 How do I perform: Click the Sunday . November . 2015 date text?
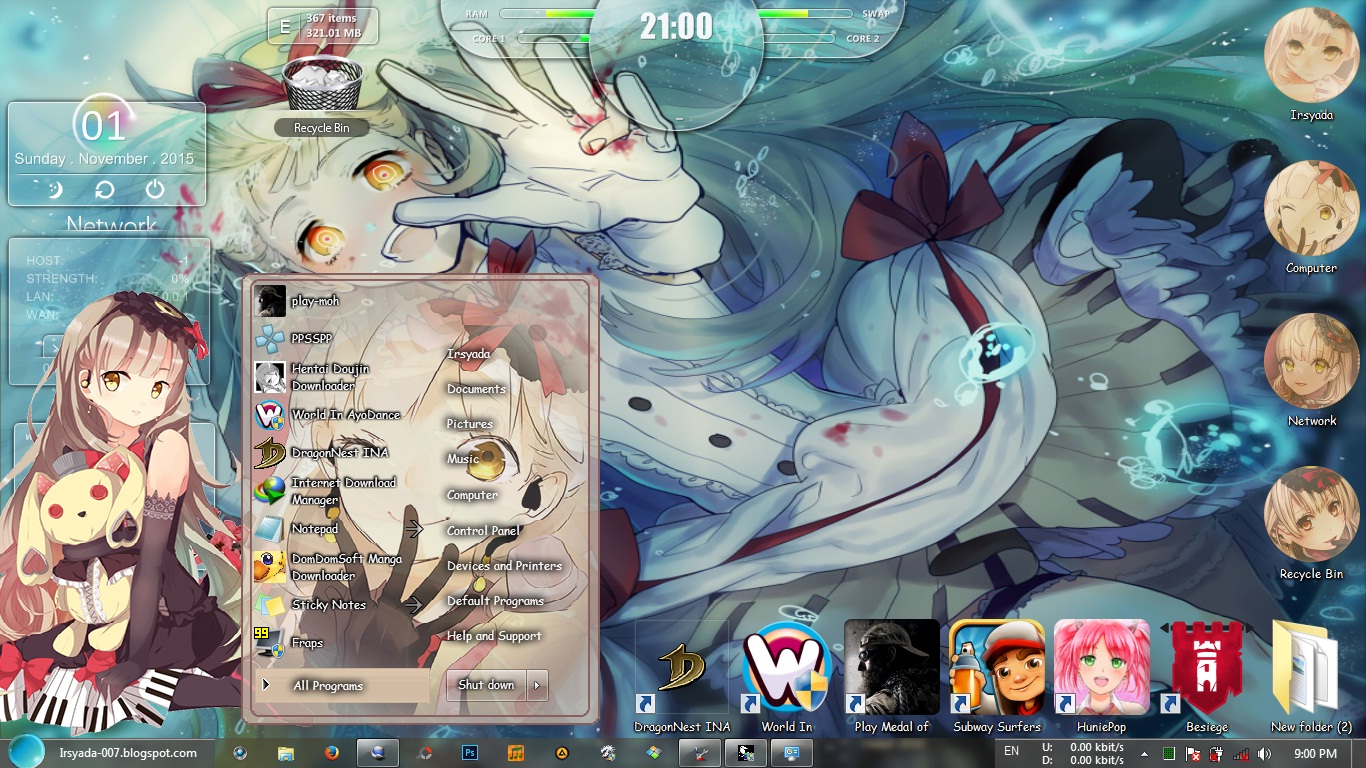[104, 159]
